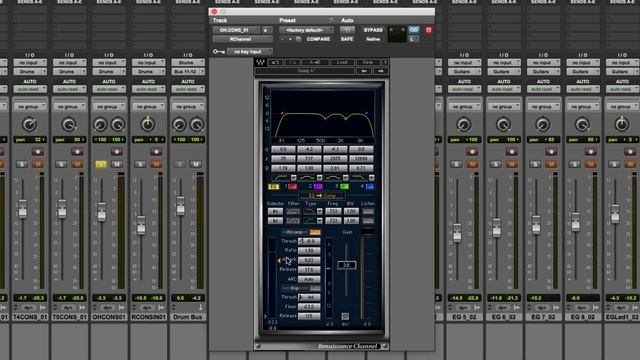
Task: Click the compressor Ratio value field
Action: (x=309, y=251)
